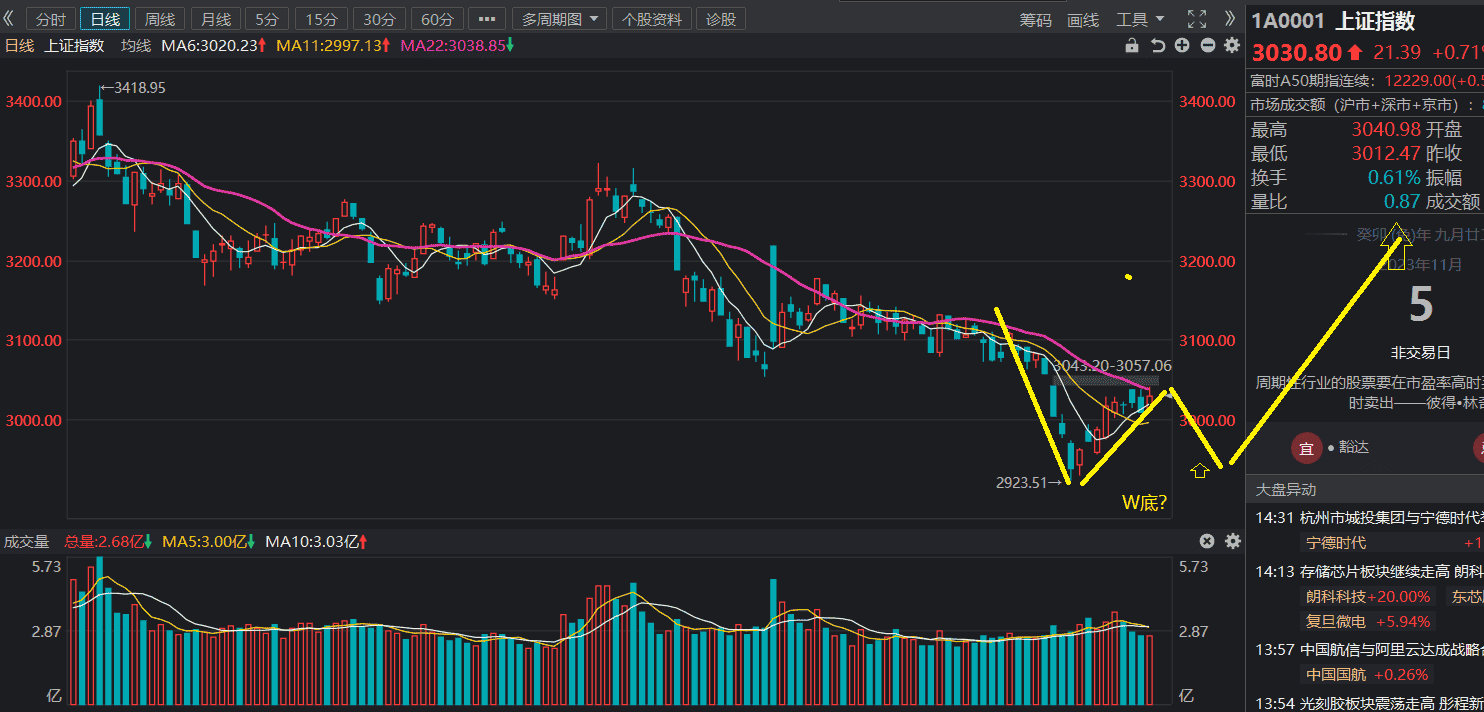Select 日线 daily chart tab
Viewport: 1484px width, 712px height.
(x=104, y=19)
